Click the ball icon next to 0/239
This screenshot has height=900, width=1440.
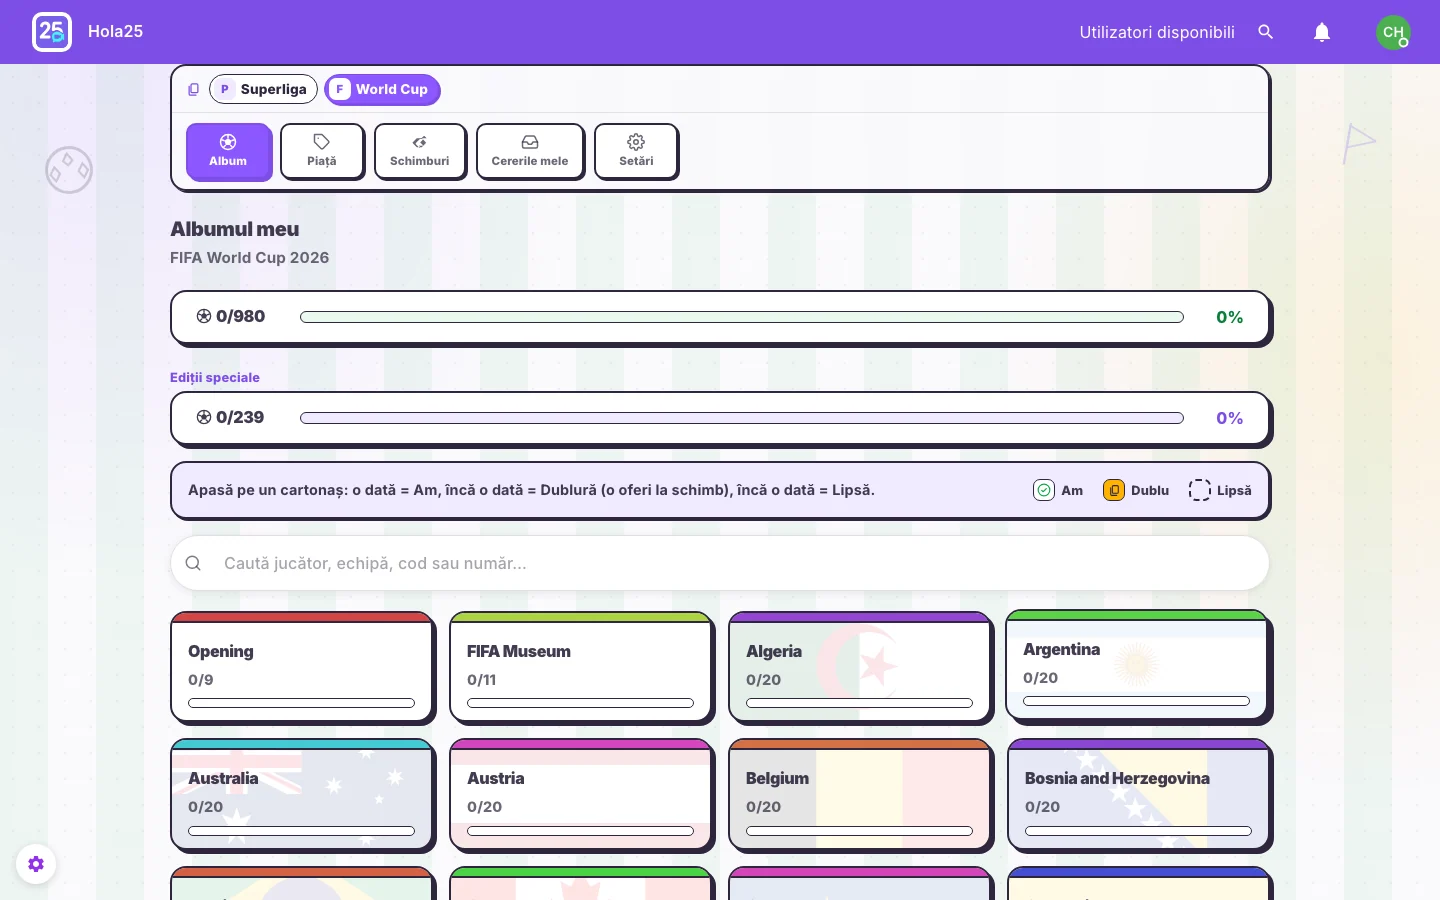coord(204,417)
